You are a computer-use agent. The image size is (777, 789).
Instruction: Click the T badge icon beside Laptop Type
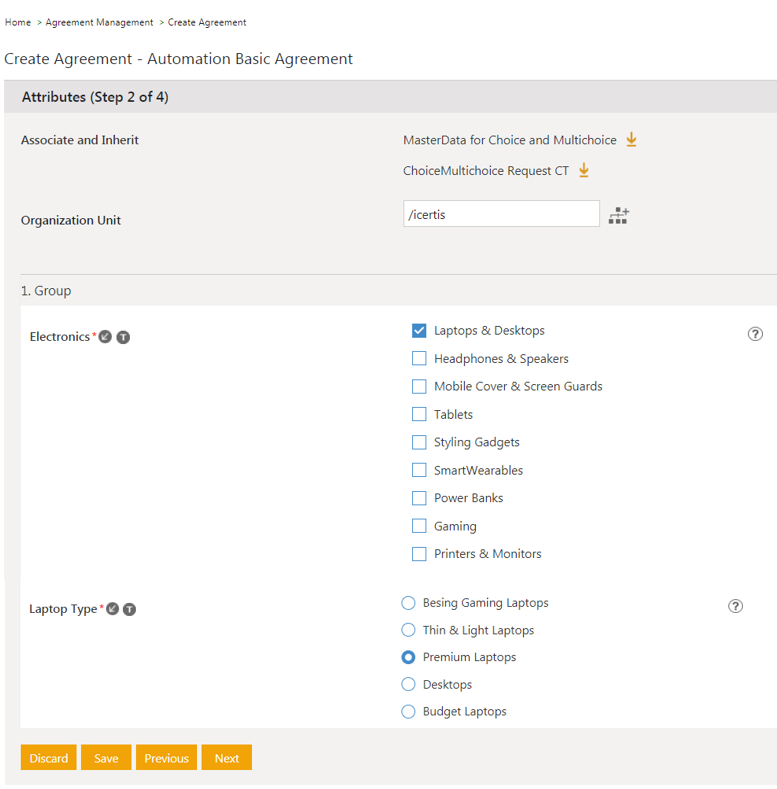click(x=129, y=609)
